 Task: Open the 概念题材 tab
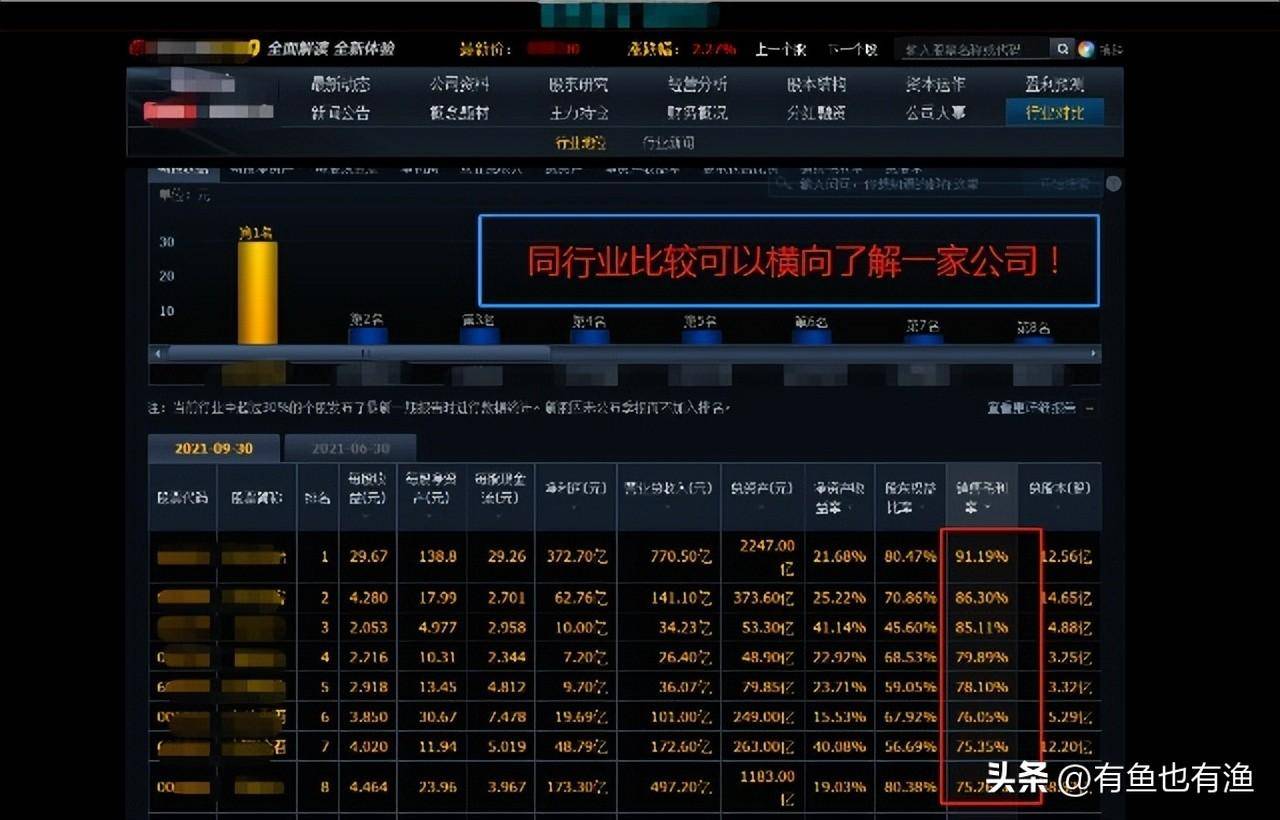[459, 113]
